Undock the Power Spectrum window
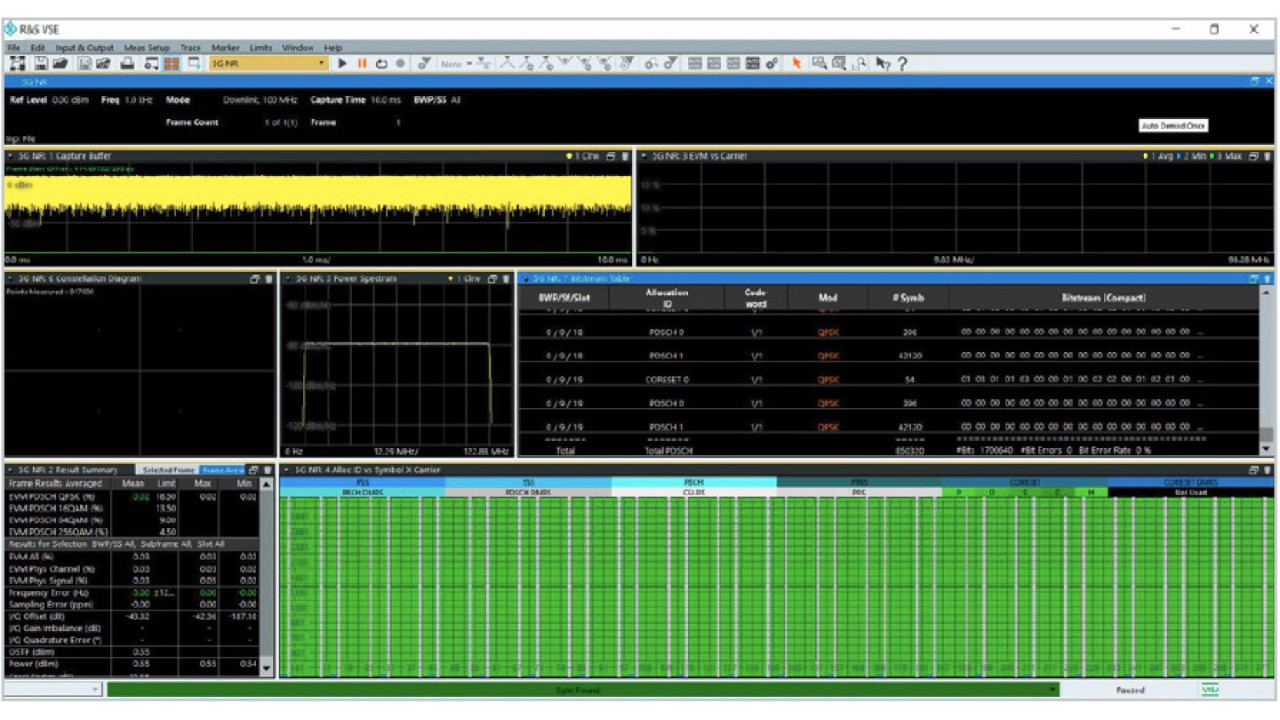 click(x=493, y=279)
